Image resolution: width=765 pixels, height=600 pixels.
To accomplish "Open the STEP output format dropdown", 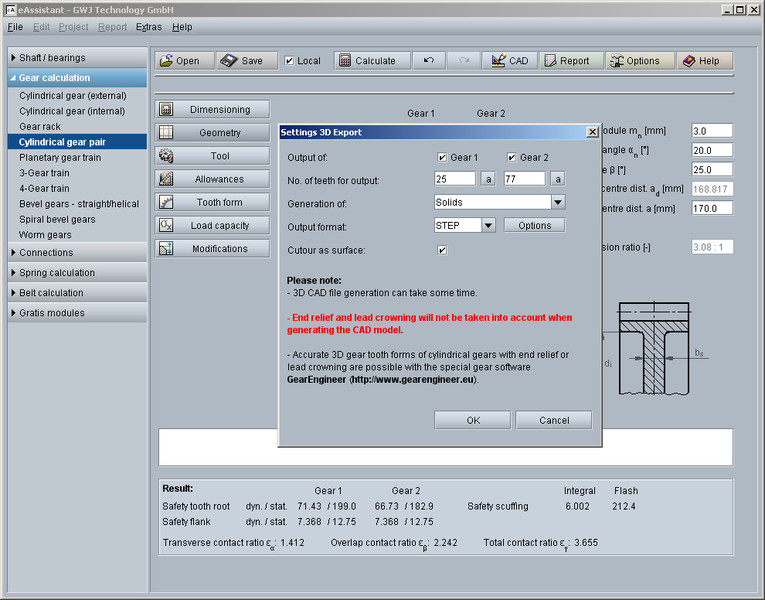I will pos(488,225).
